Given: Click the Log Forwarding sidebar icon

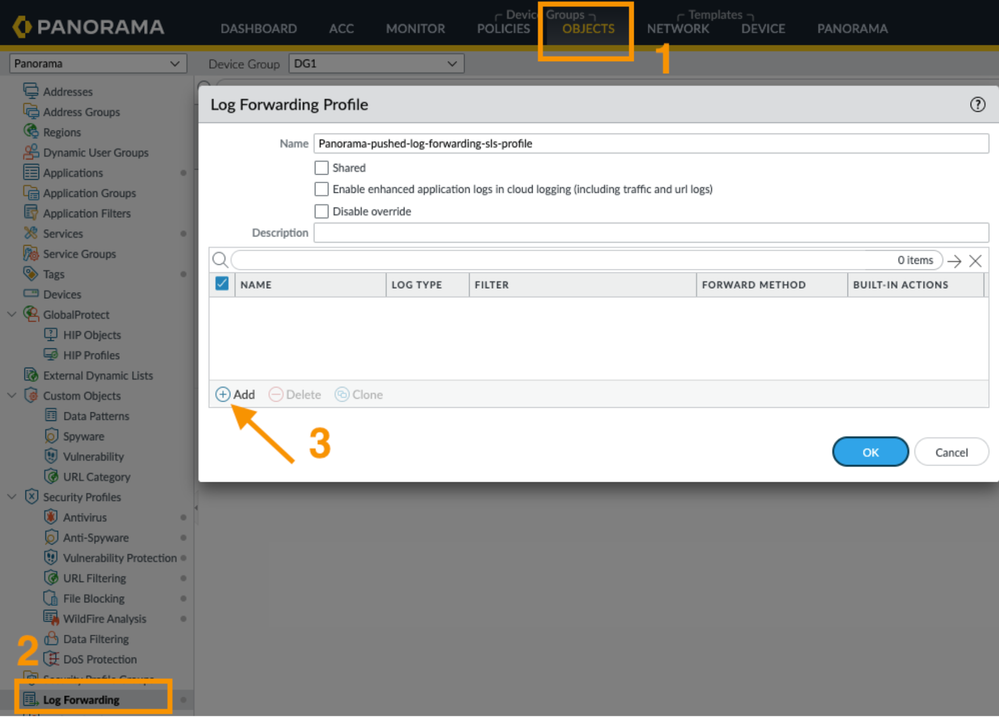Looking at the screenshot, I should pyautogui.click(x=31, y=700).
